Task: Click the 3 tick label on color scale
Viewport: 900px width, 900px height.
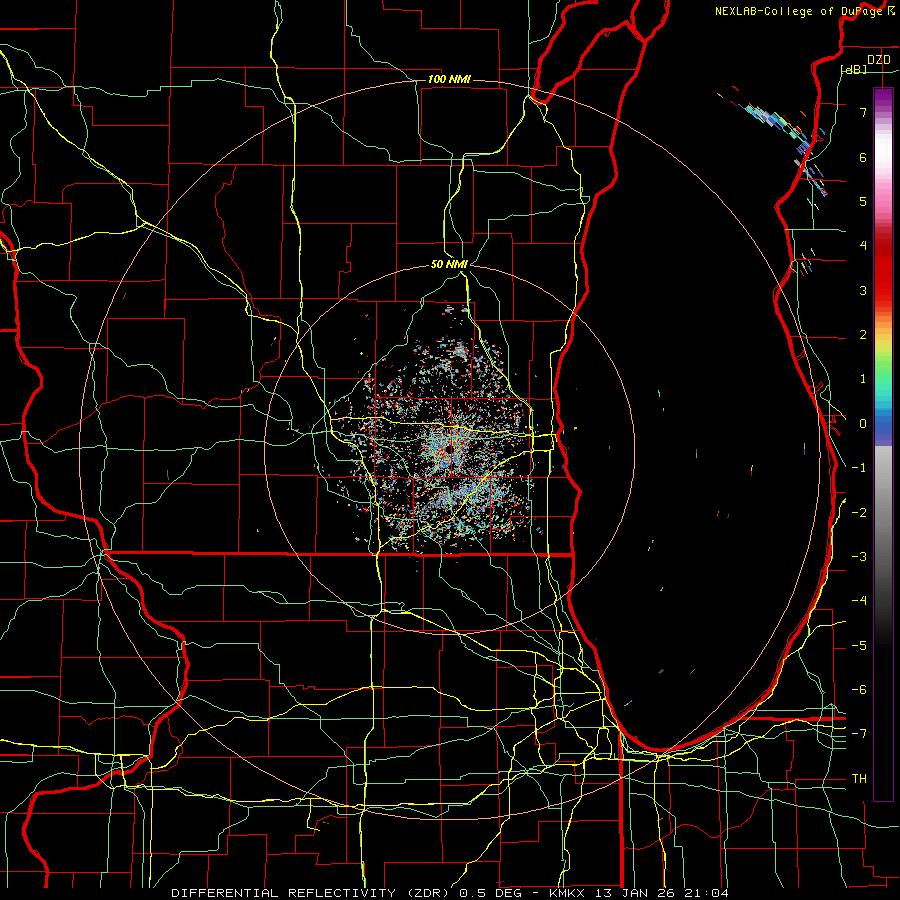Action: pos(863,290)
